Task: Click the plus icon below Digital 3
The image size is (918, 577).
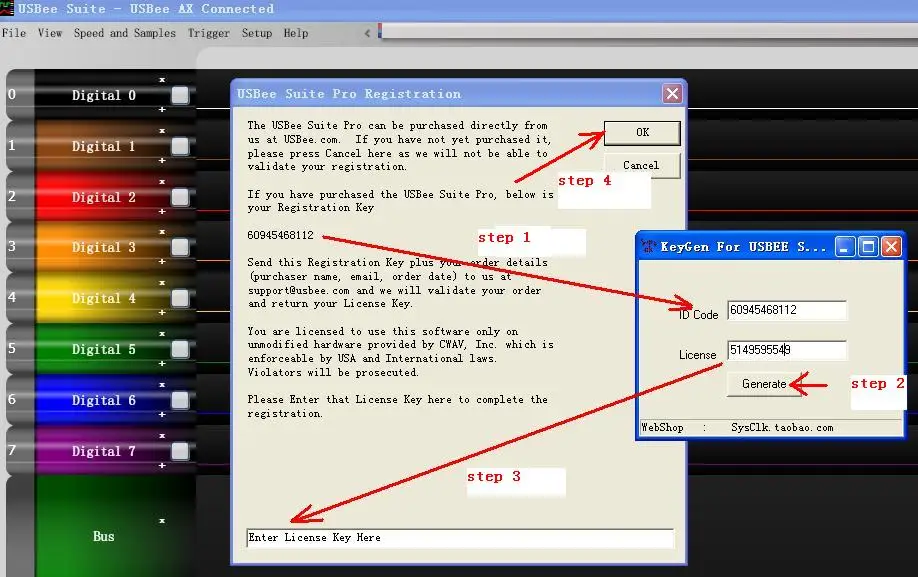Action: 162,262
